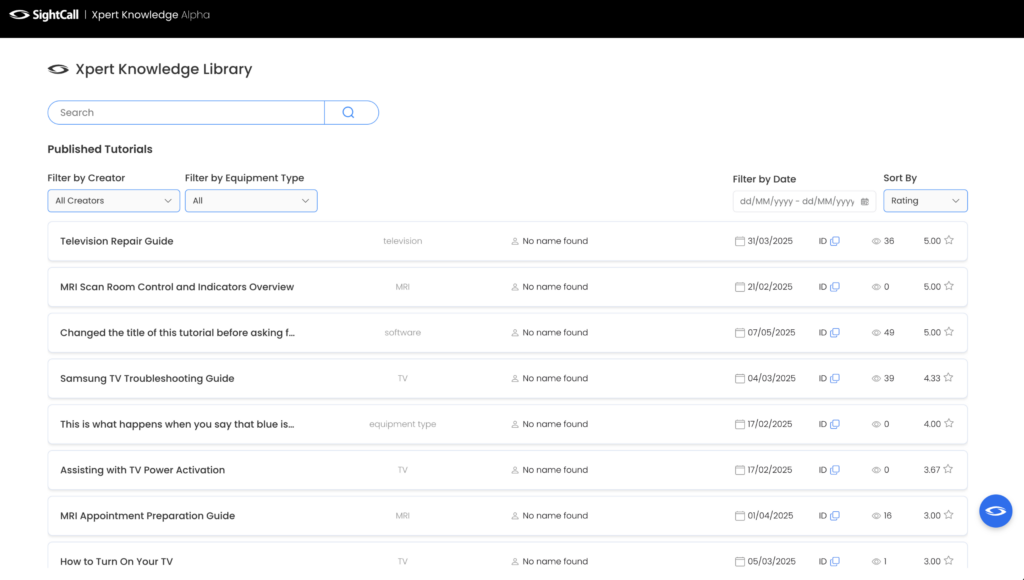Click "No name found" in Television Repair row
The height and width of the screenshot is (580, 1024).
pos(555,241)
